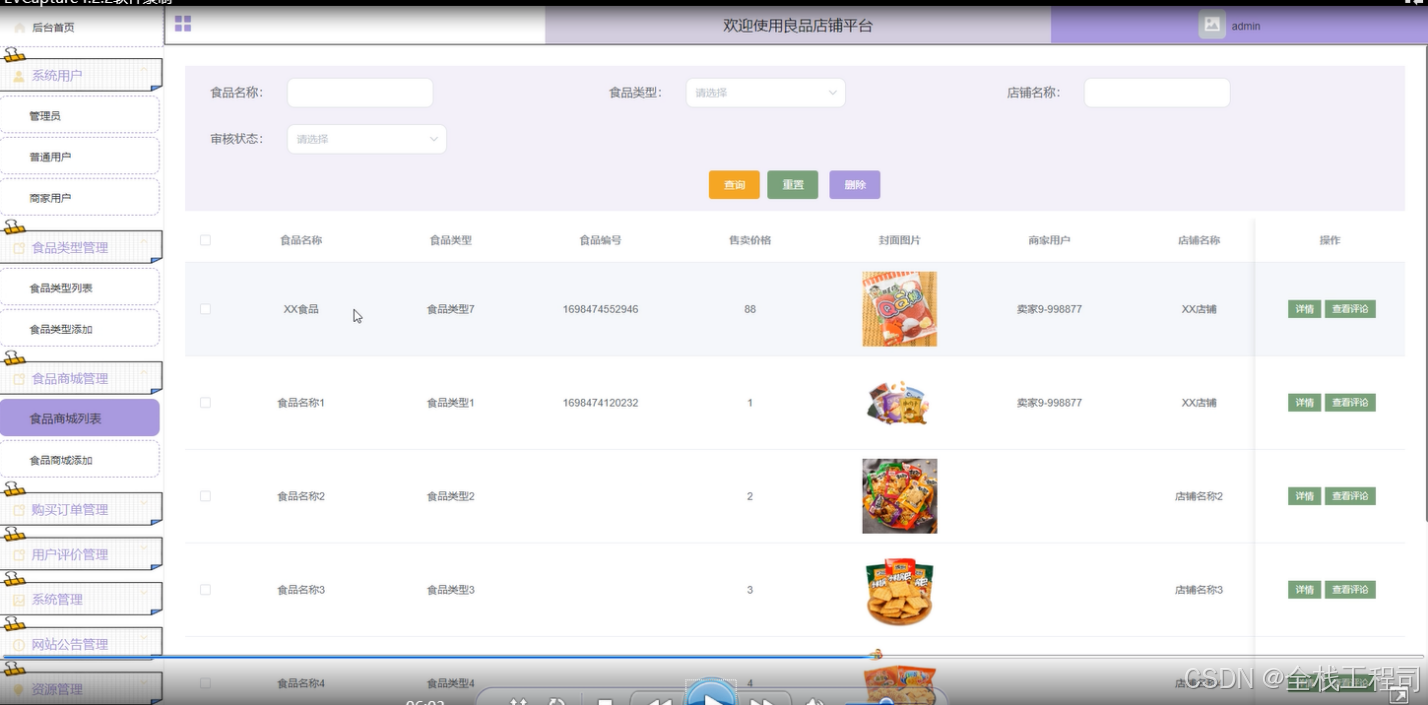Click 卖家9-998877 in XX食品 row

point(1049,309)
